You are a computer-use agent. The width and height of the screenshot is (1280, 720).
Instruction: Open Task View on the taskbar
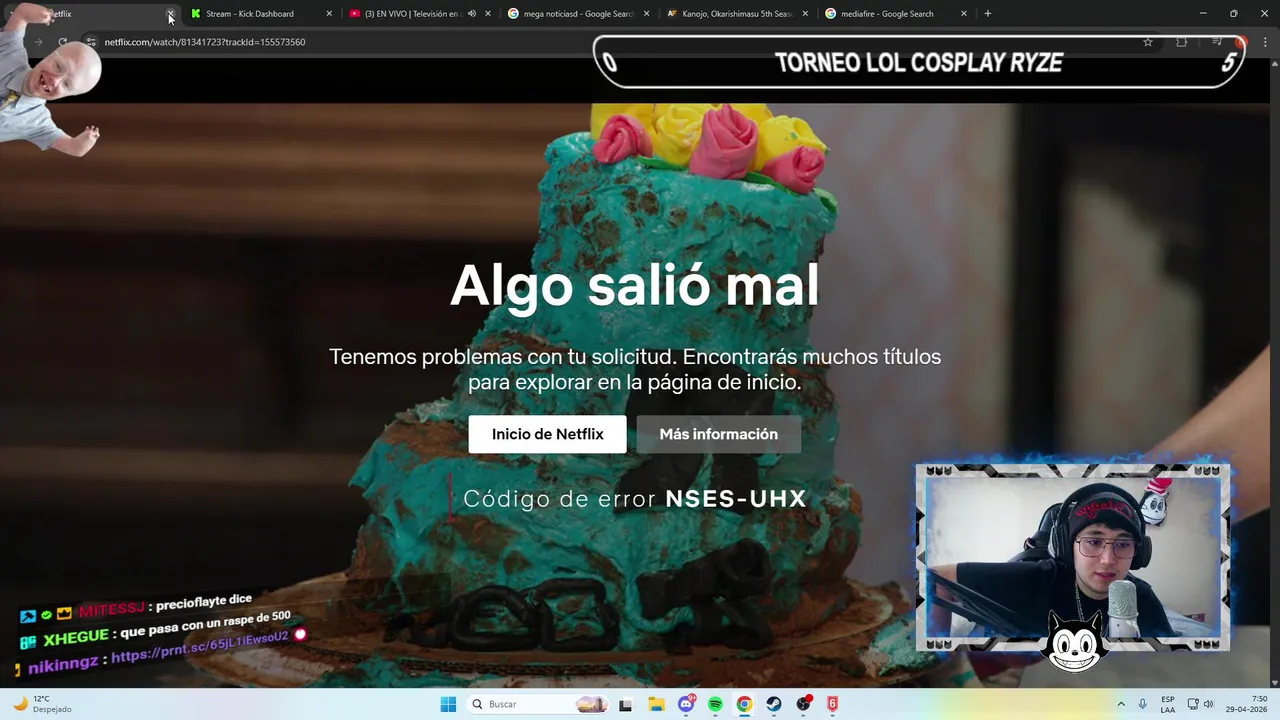[626, 704]
